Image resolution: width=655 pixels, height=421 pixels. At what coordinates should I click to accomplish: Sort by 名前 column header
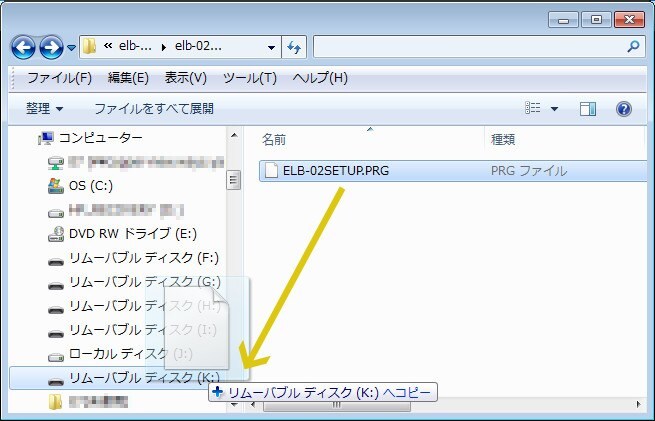[x=274, y=139]
